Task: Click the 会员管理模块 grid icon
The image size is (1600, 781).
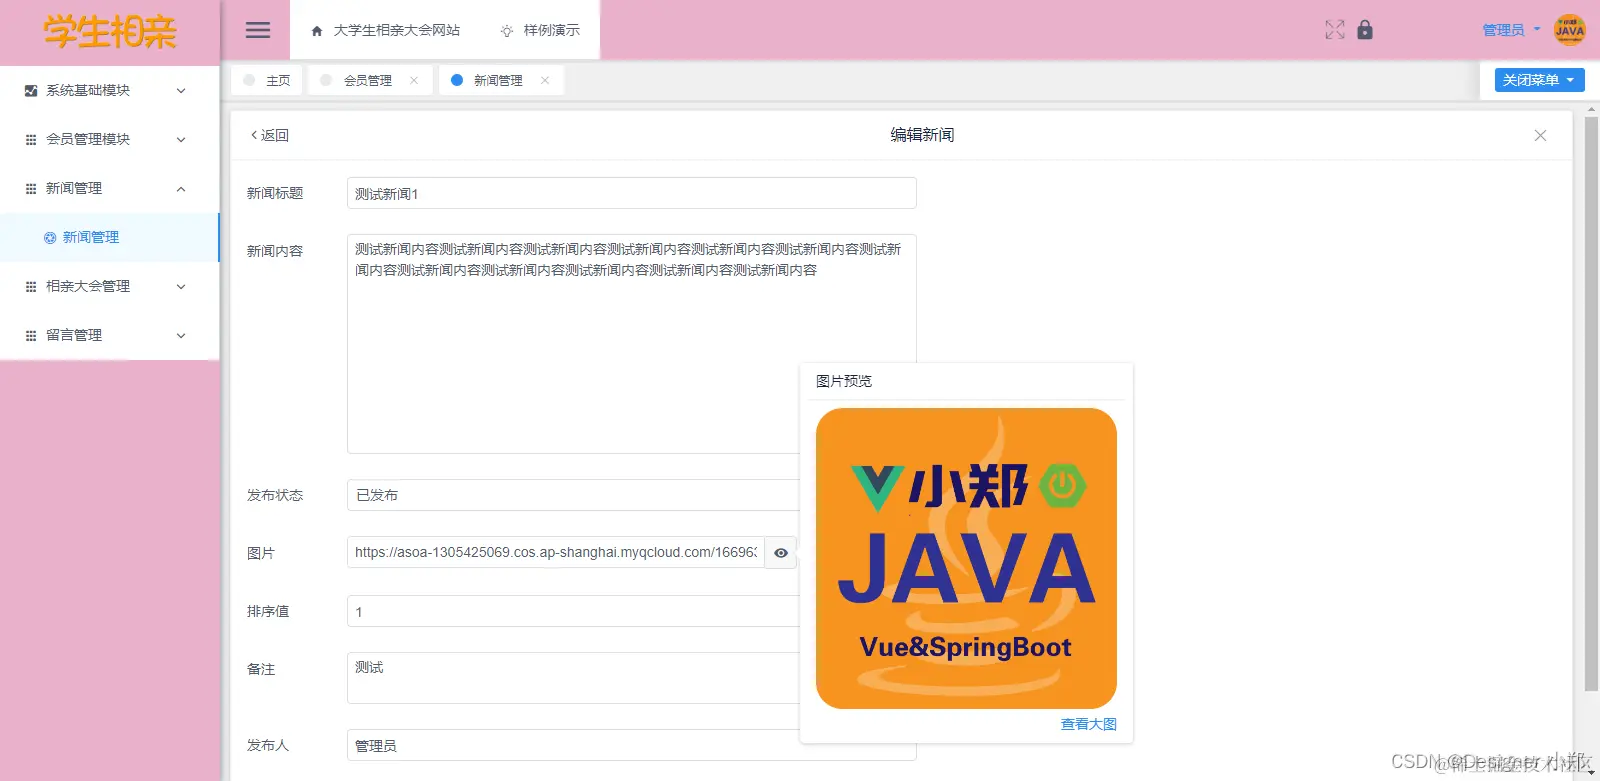Action: click(x=31, y=139)
